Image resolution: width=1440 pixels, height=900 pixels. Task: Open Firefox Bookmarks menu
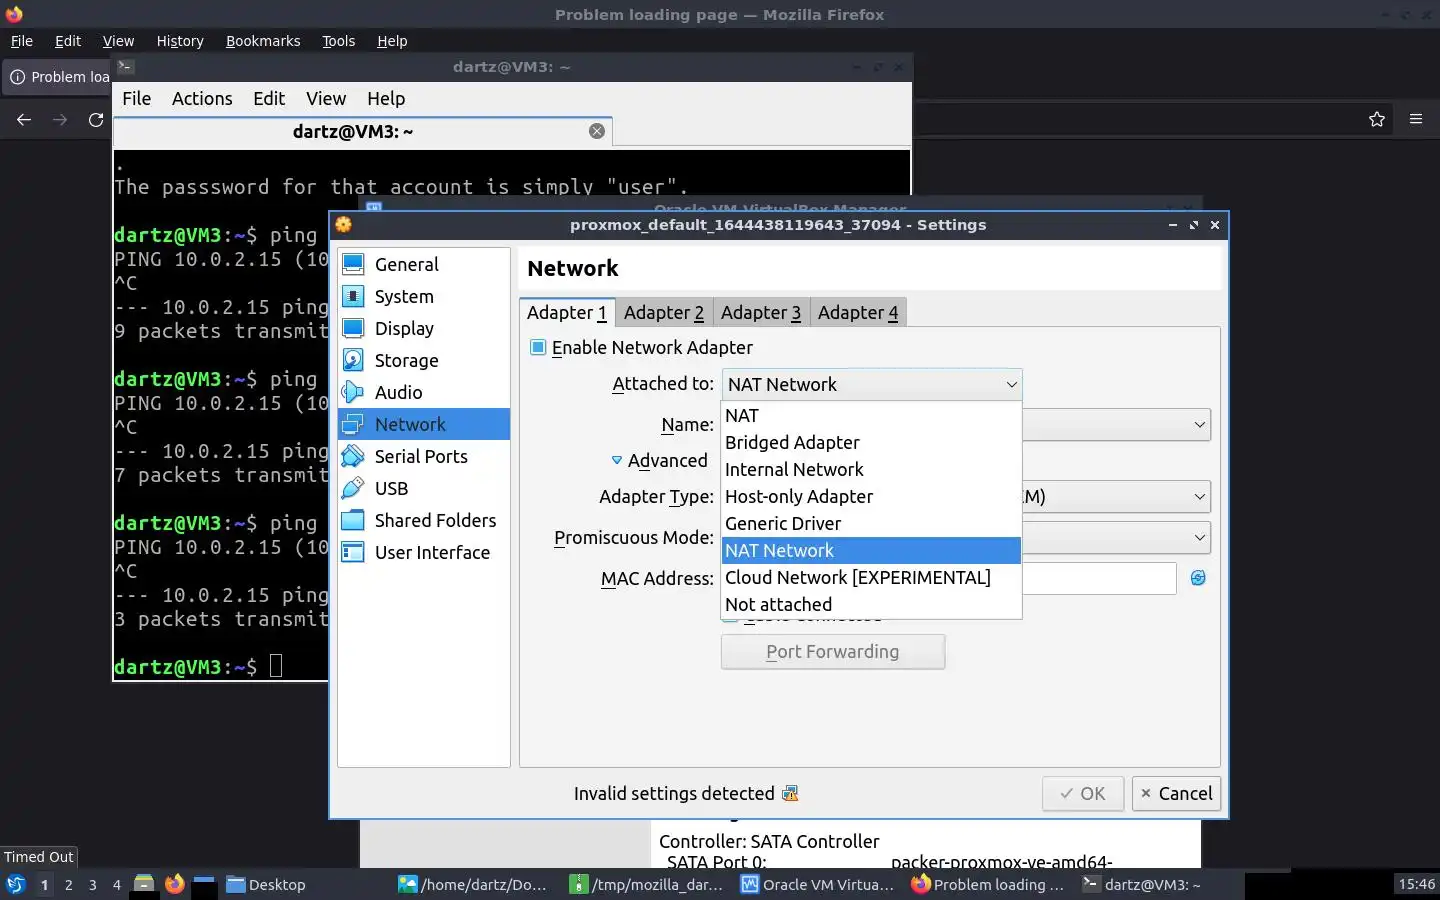tap(263, 41)
